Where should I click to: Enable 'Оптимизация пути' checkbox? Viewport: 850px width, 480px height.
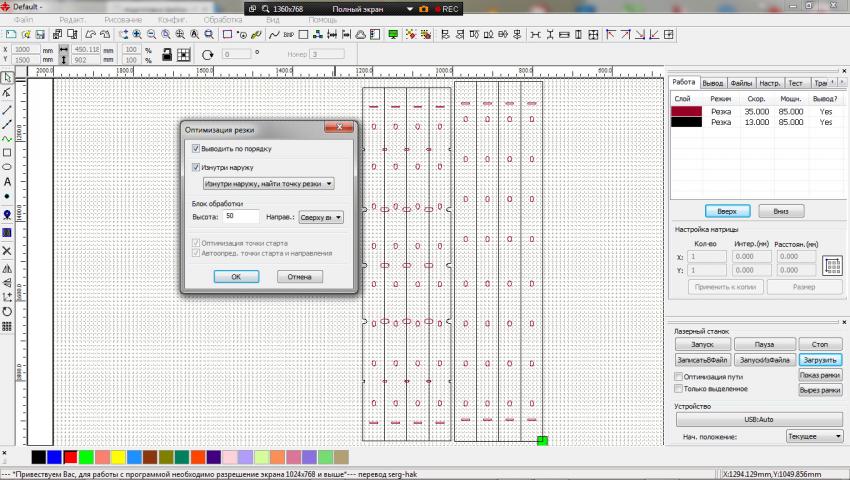[678, 376]
